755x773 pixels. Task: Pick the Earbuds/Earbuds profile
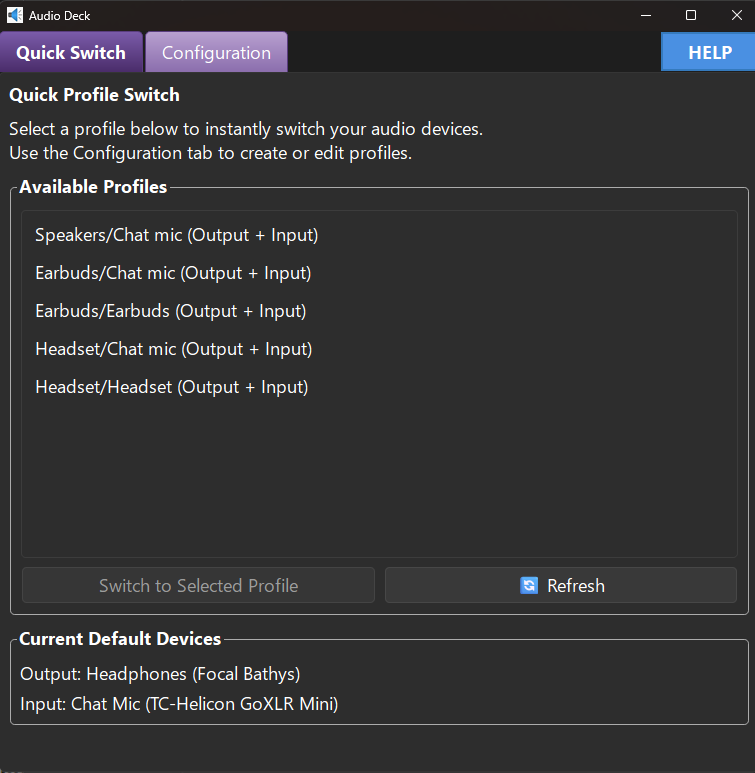(x=170, y=311)
